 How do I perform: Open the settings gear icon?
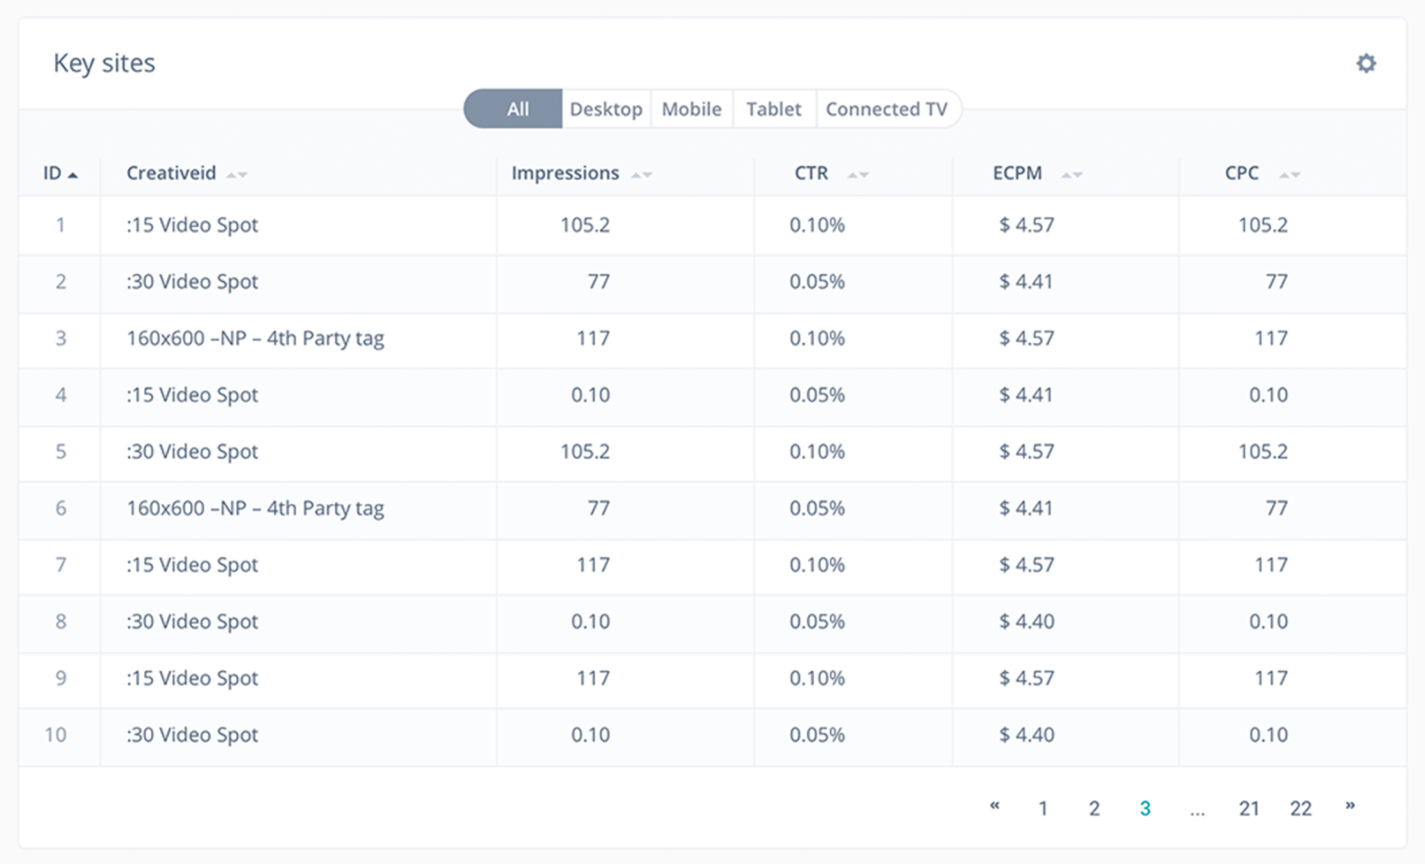(x=1366, y=64)
